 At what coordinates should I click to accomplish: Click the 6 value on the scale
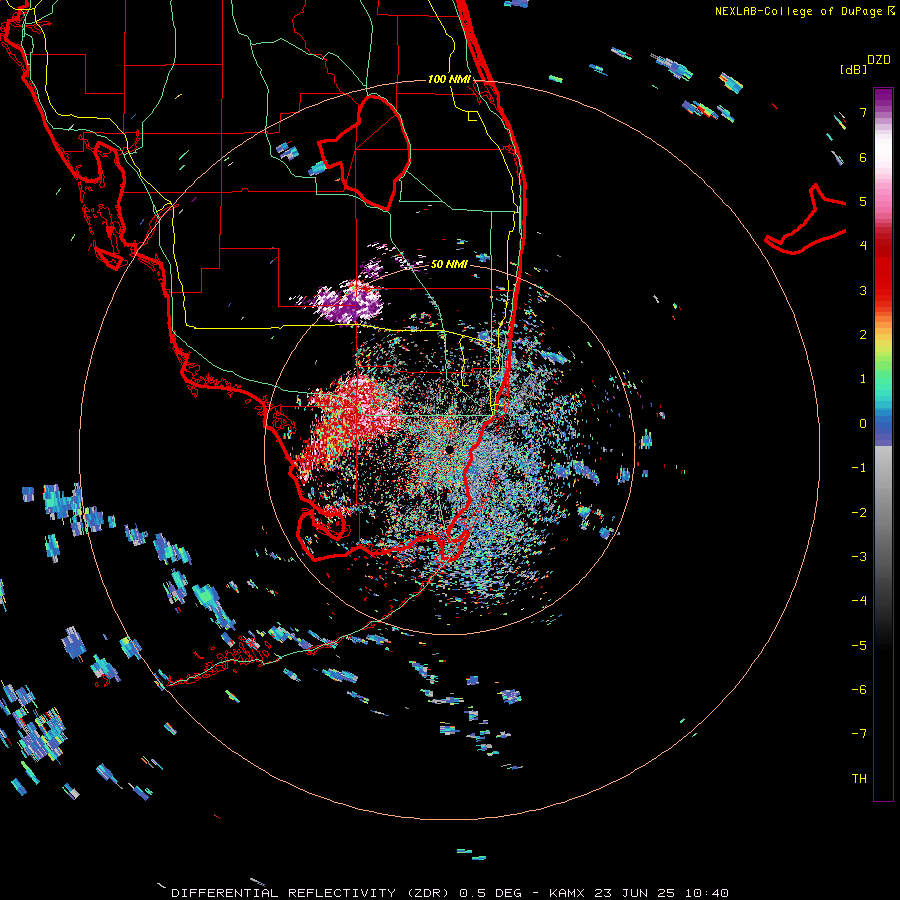pyautogui.click(x=863, y=157)
